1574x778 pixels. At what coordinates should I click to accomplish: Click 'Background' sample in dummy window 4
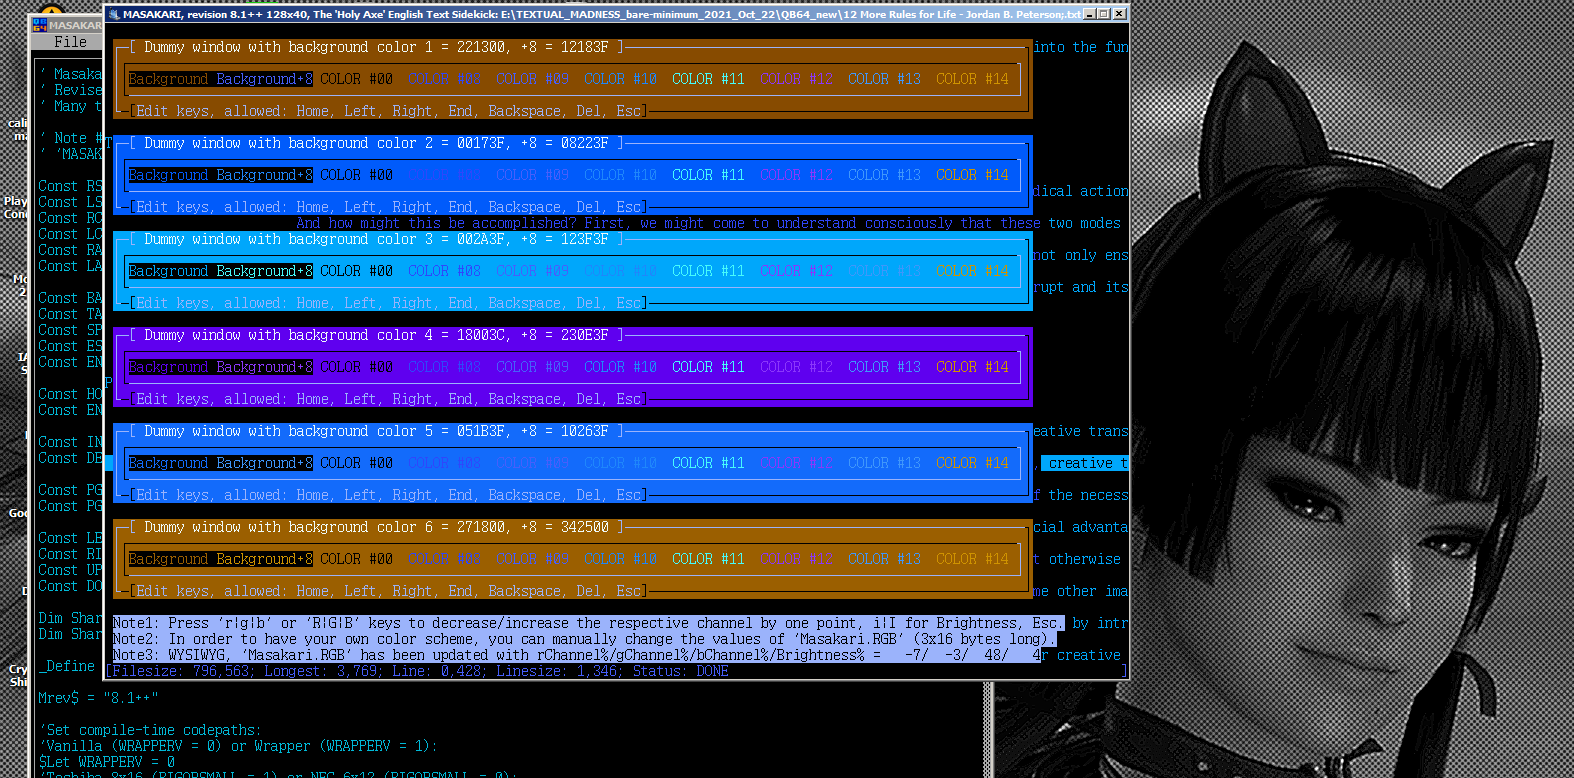168,367
